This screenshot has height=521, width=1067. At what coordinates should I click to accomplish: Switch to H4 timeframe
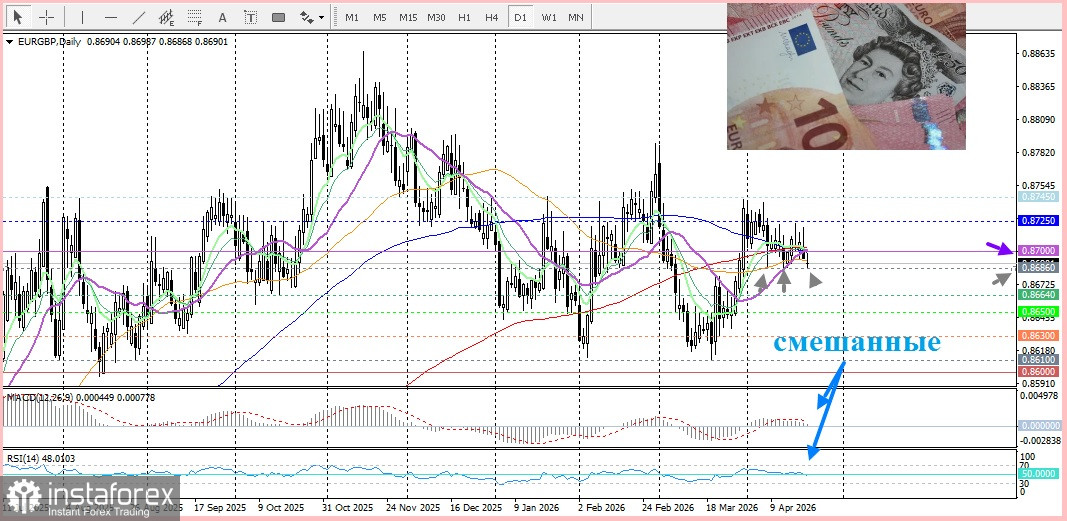pyautogui.click(x=492, y=17)
